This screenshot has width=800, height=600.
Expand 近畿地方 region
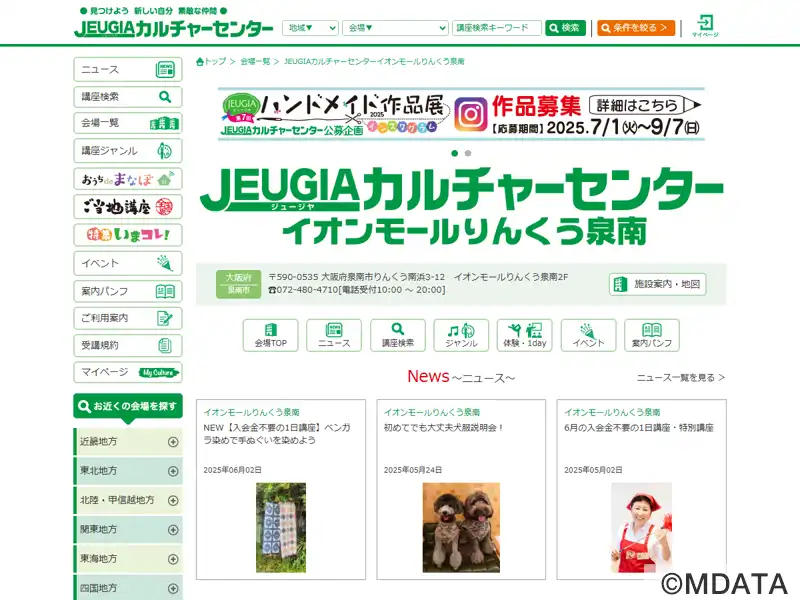(129, 442)
